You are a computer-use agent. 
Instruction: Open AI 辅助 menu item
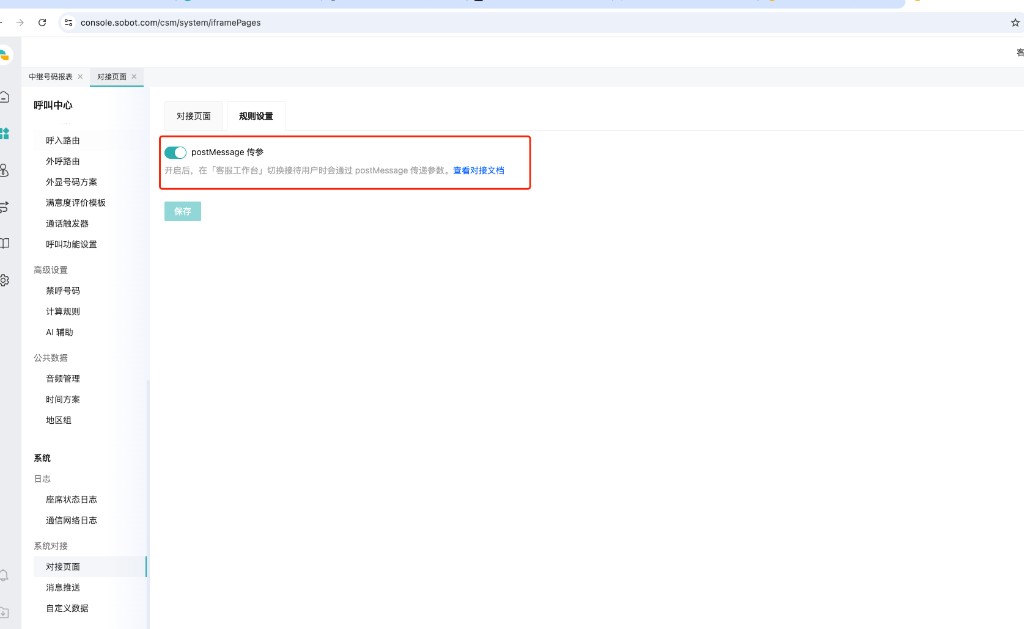click(59, 332)
